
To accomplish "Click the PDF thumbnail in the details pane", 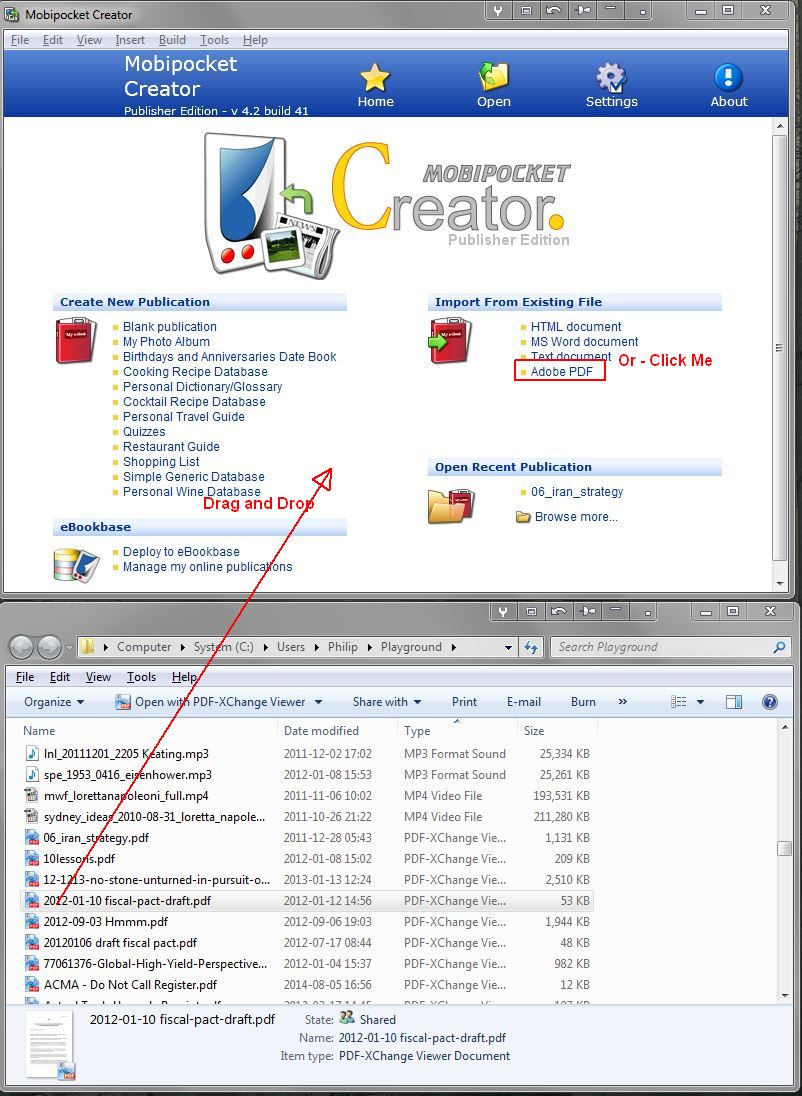I will [x=50, y=1043].
